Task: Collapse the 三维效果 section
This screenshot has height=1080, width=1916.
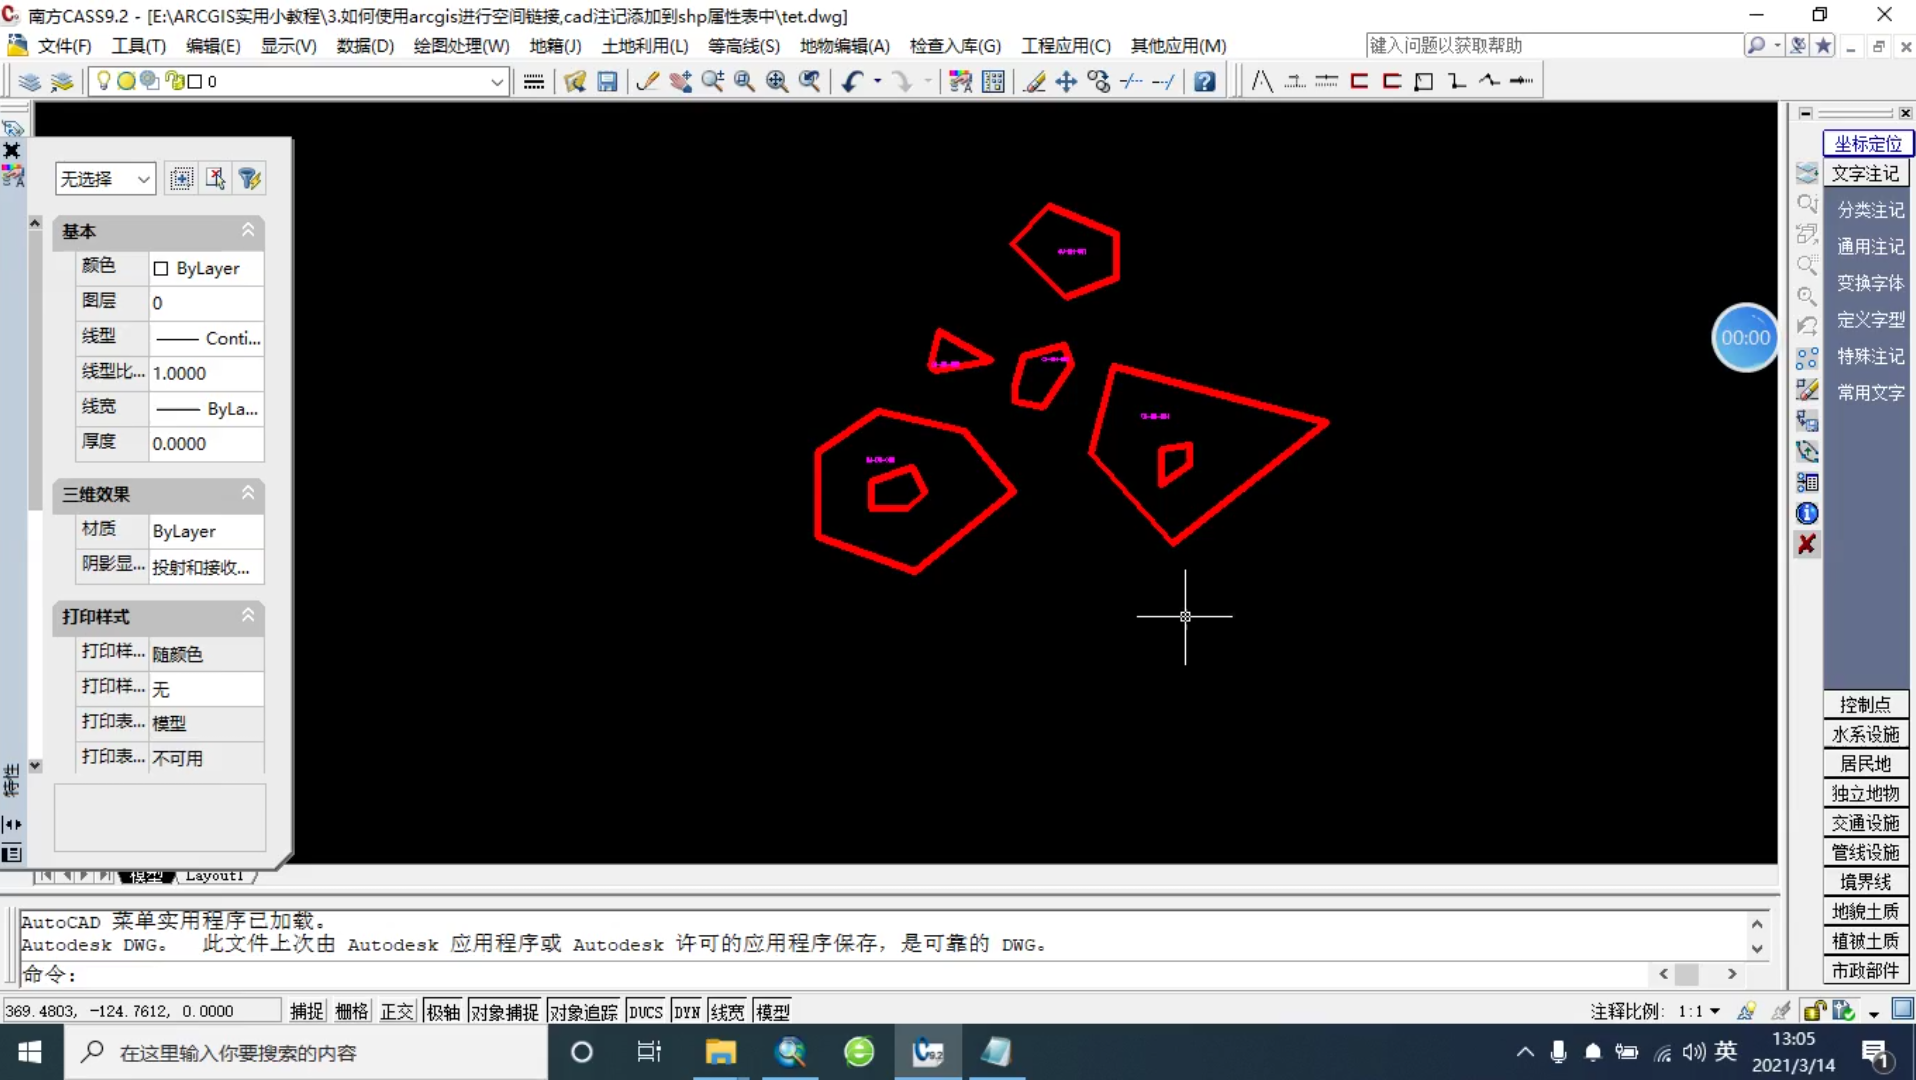Action: click(248, 493)
